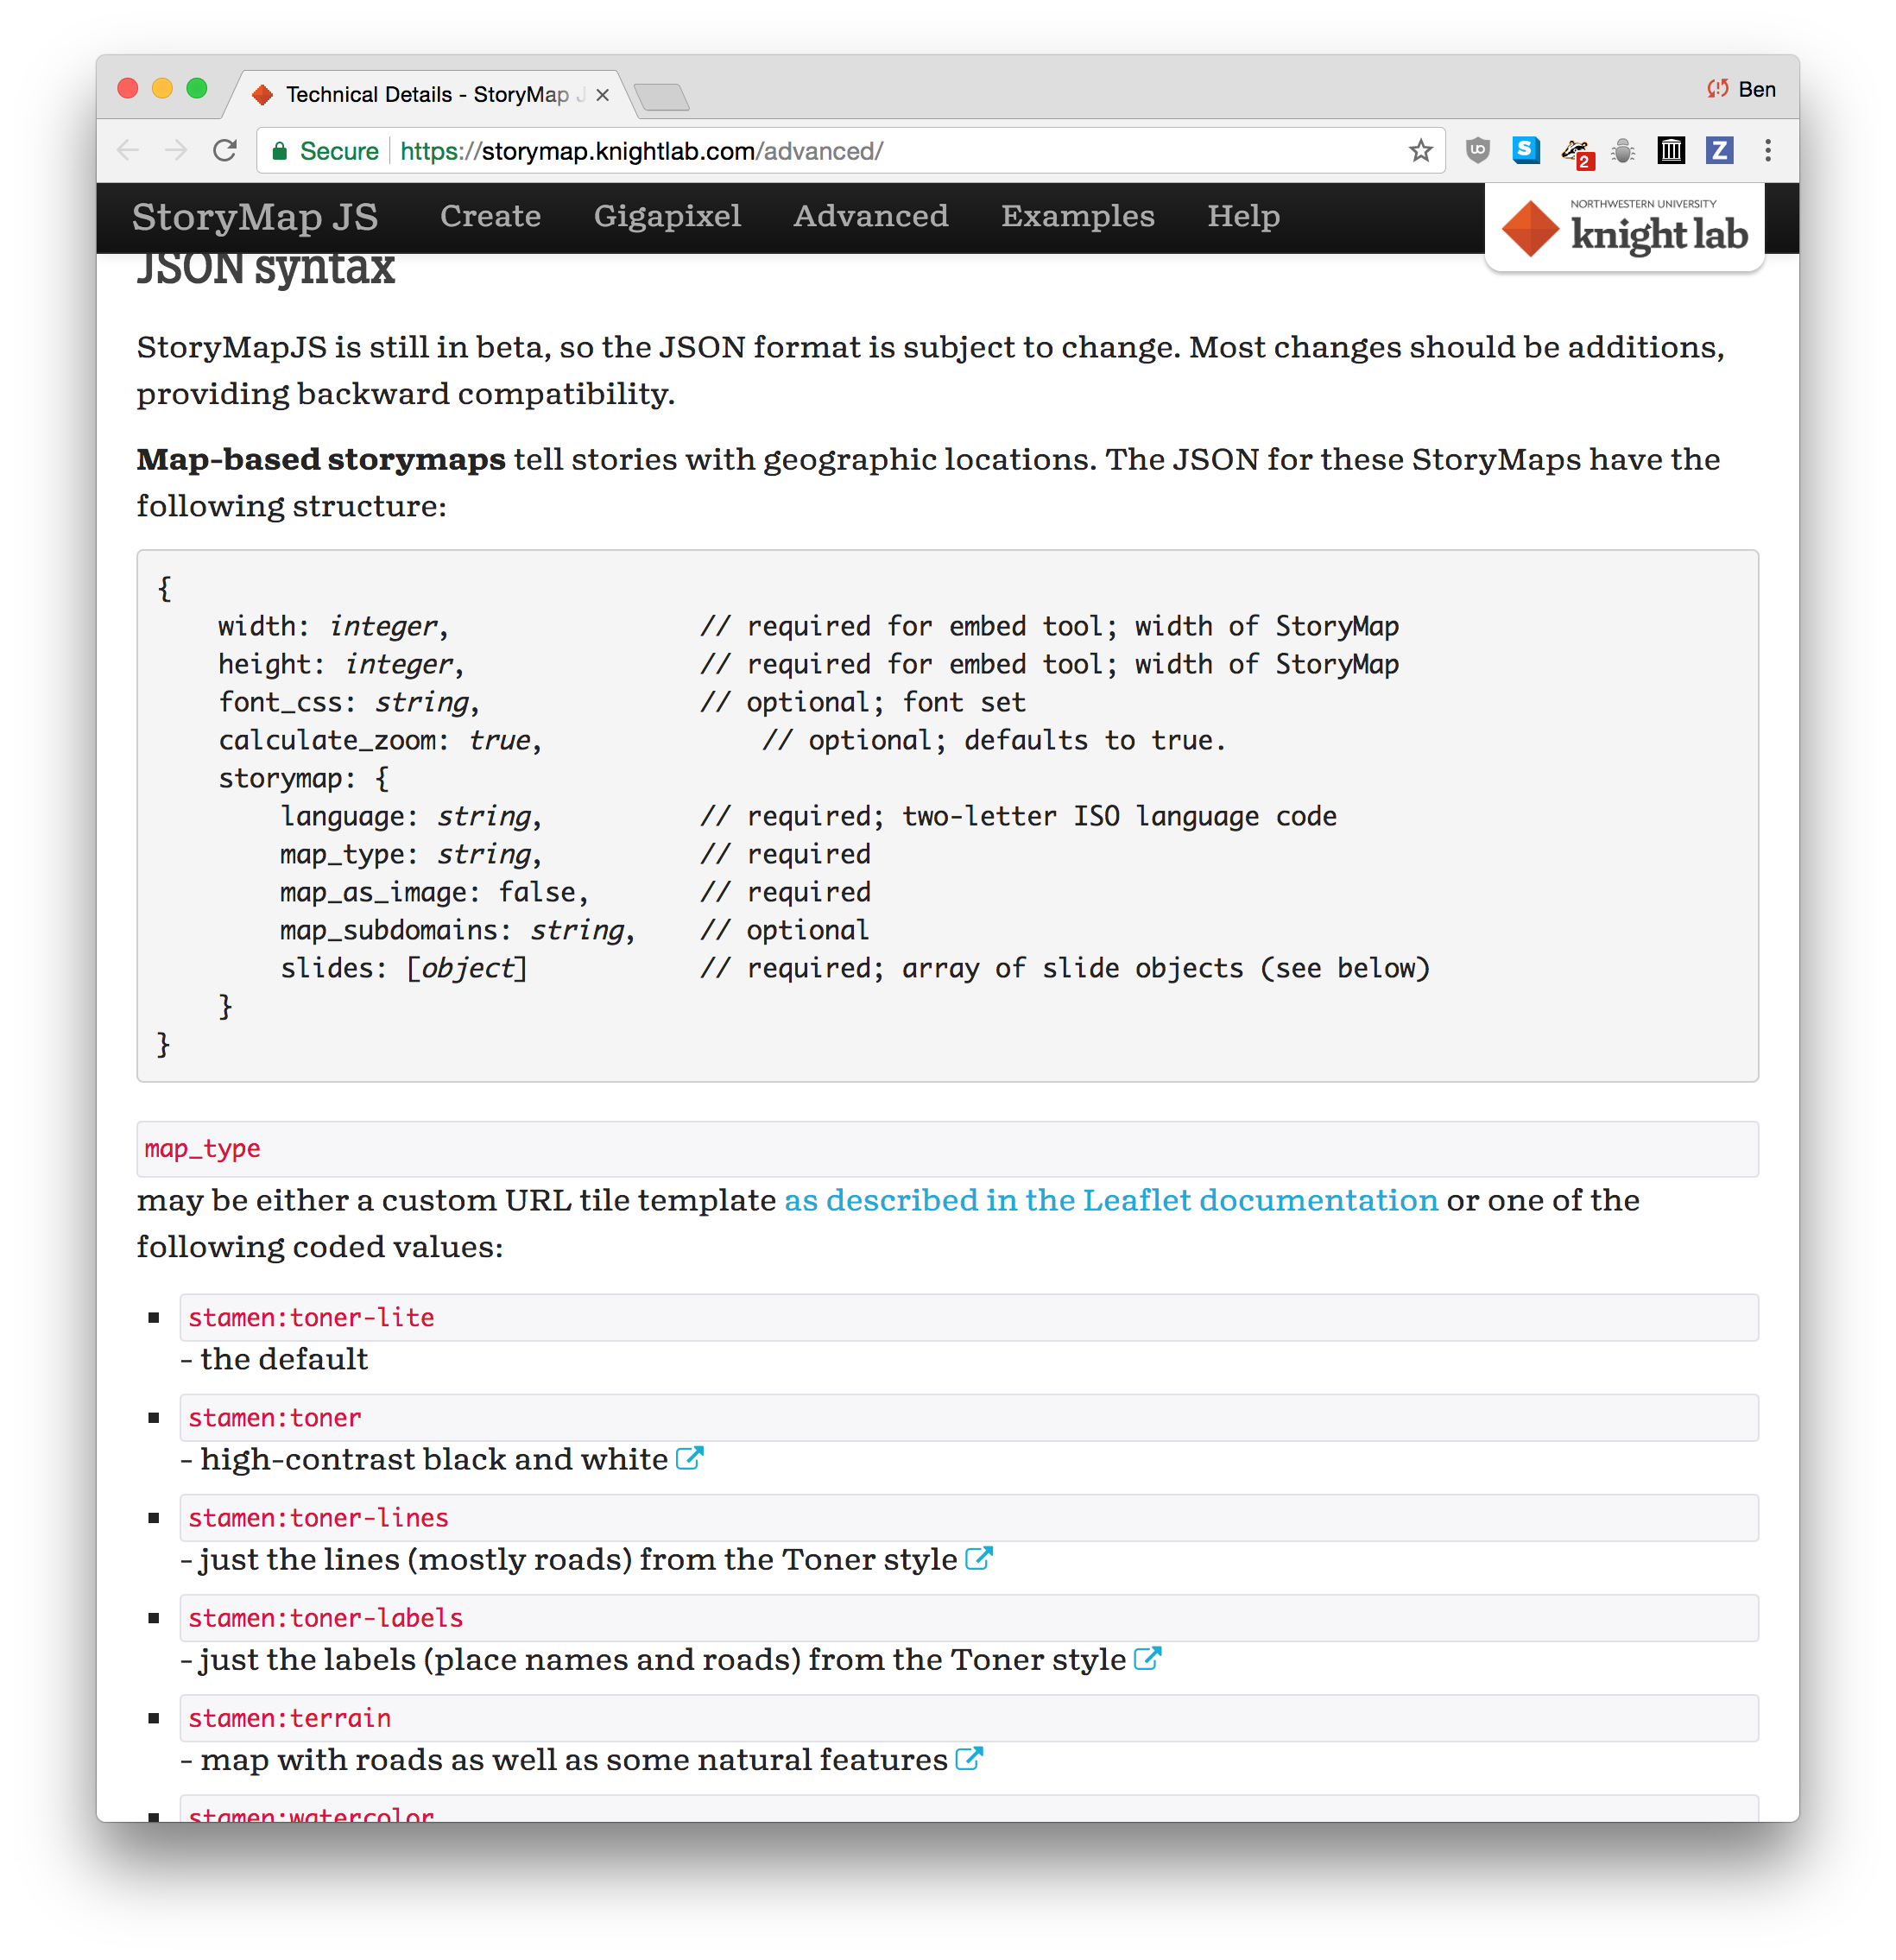Select Create in the StoryMap navigation
This screenshot has height=1960, width=1896.
(490, 216)
